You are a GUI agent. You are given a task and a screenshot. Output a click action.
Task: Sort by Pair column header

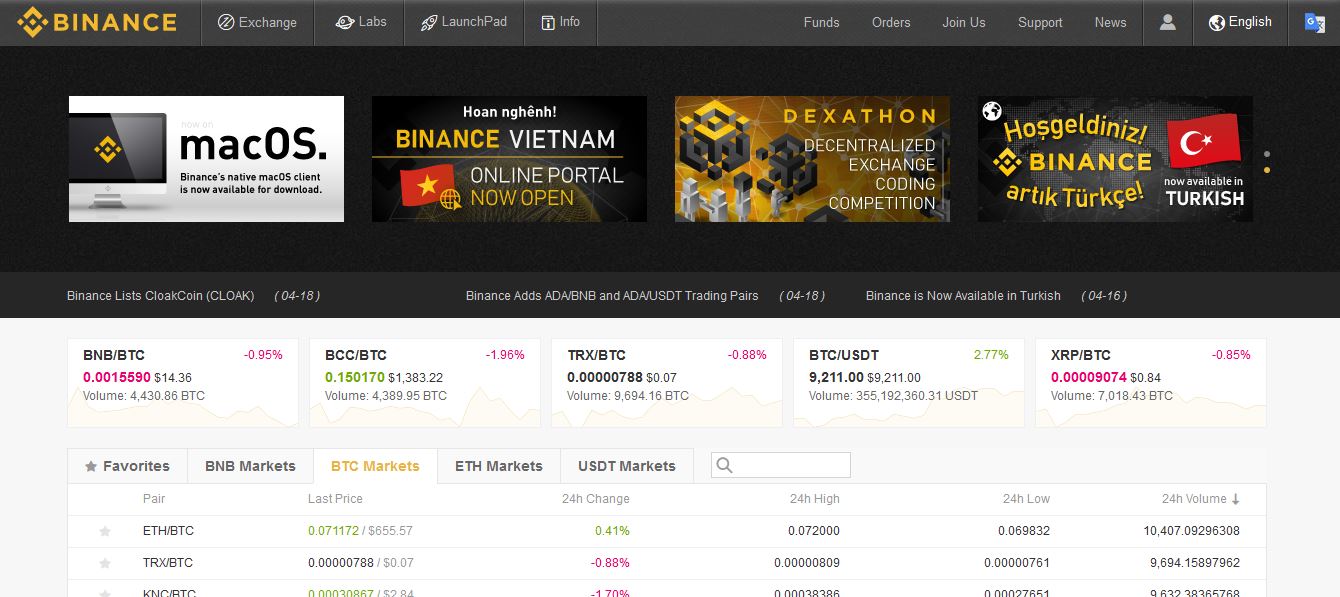pyautogui.click(x=154, y=499)
